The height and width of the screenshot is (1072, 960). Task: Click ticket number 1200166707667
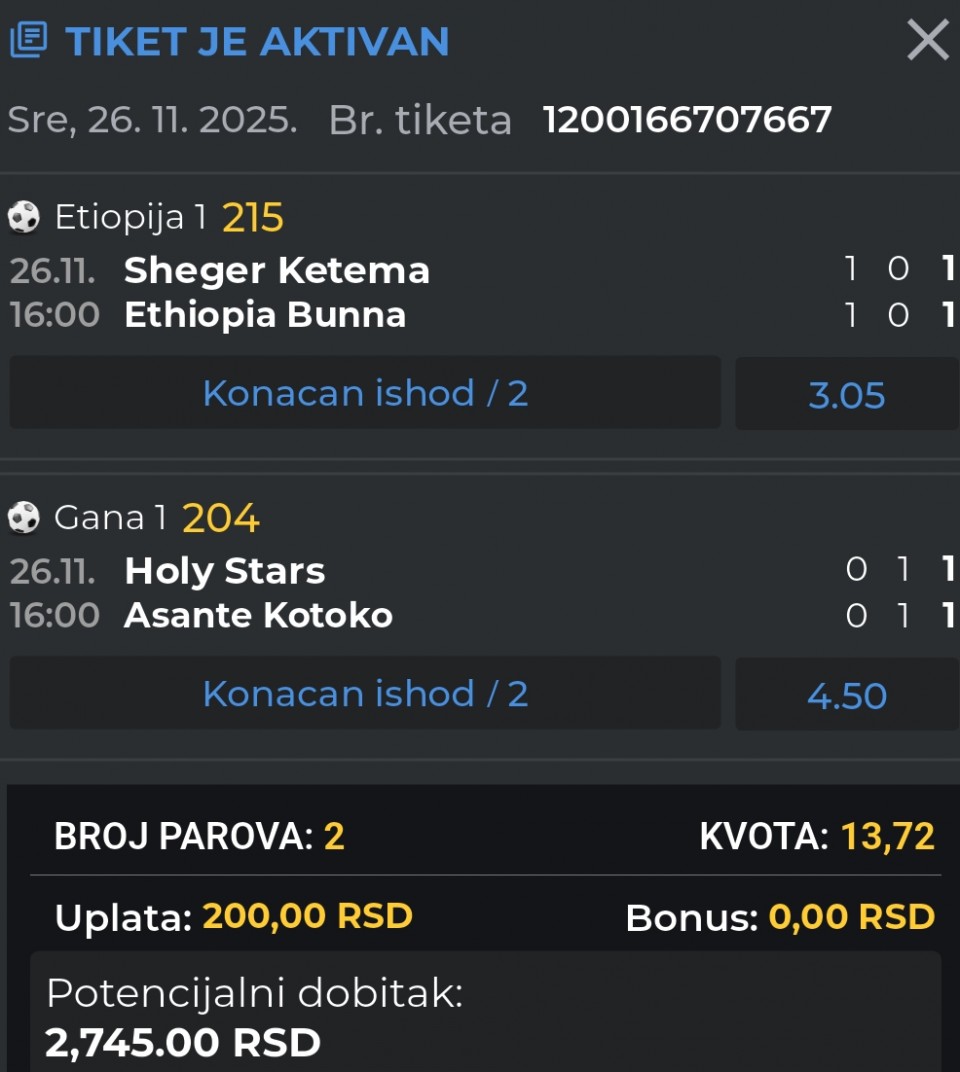point(687,120)
